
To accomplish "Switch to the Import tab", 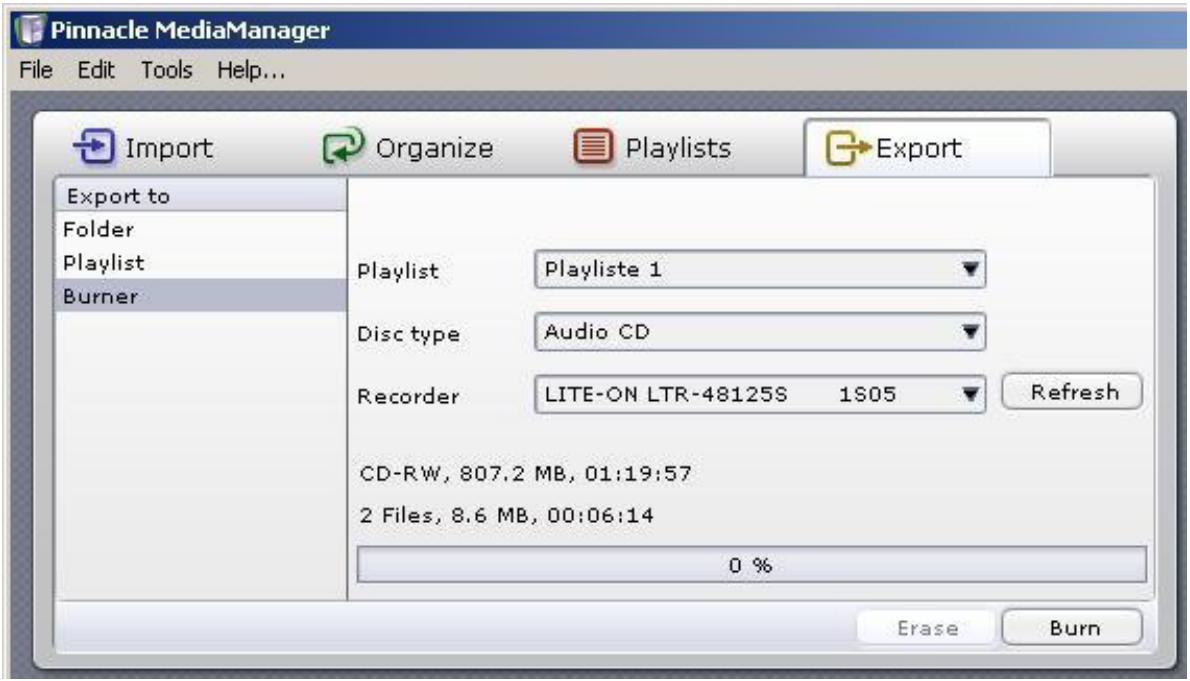I will click(x=144, y=147).
